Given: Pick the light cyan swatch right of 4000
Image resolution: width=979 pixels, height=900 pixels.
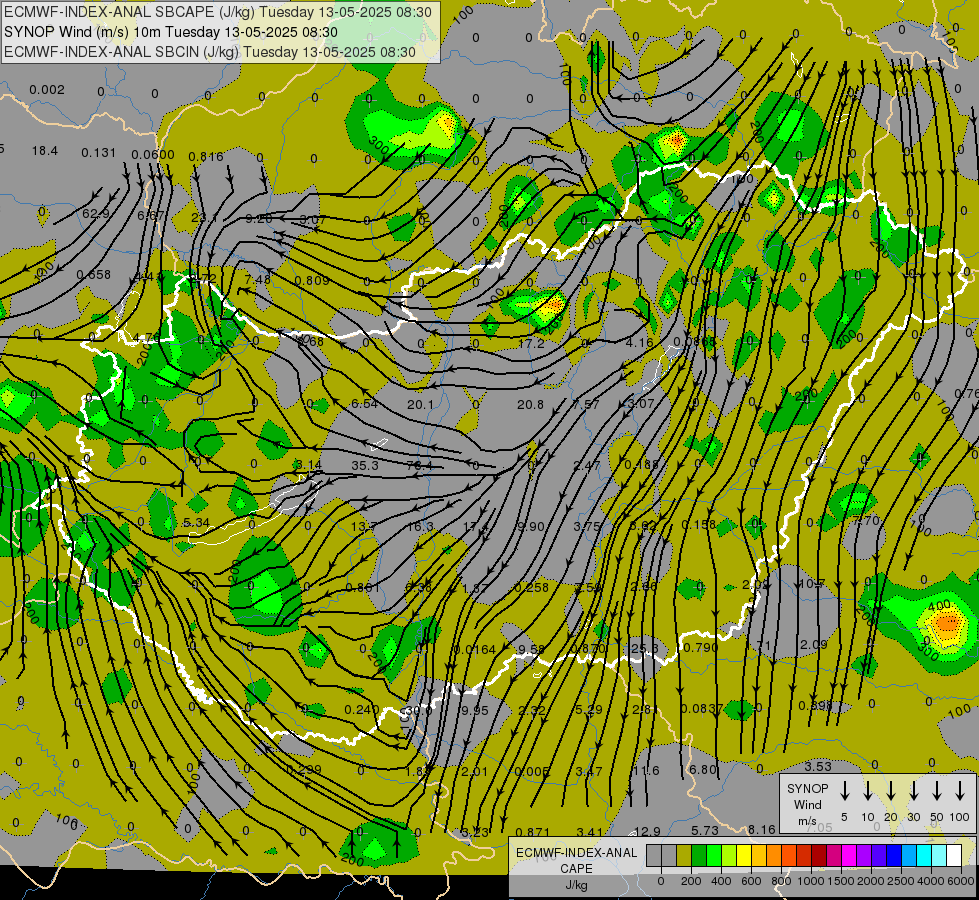Looking at the screenshot, I should [x=939, y=856].
